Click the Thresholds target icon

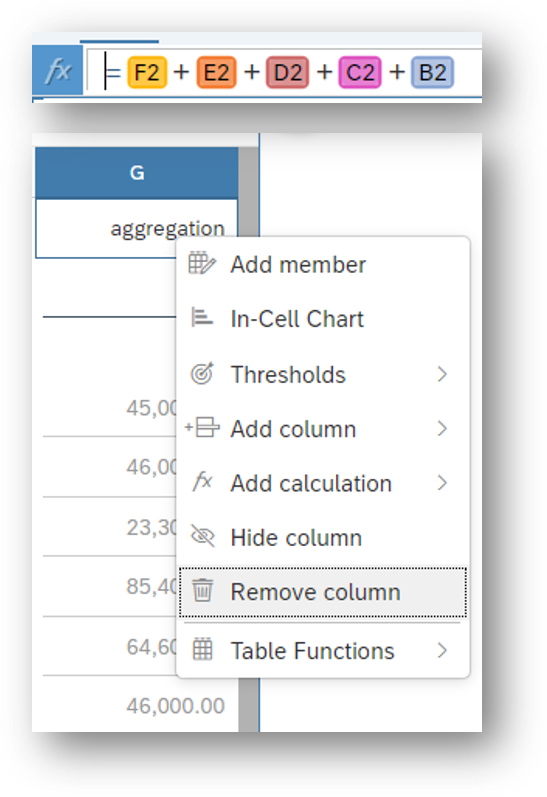(x=202, y=374)
